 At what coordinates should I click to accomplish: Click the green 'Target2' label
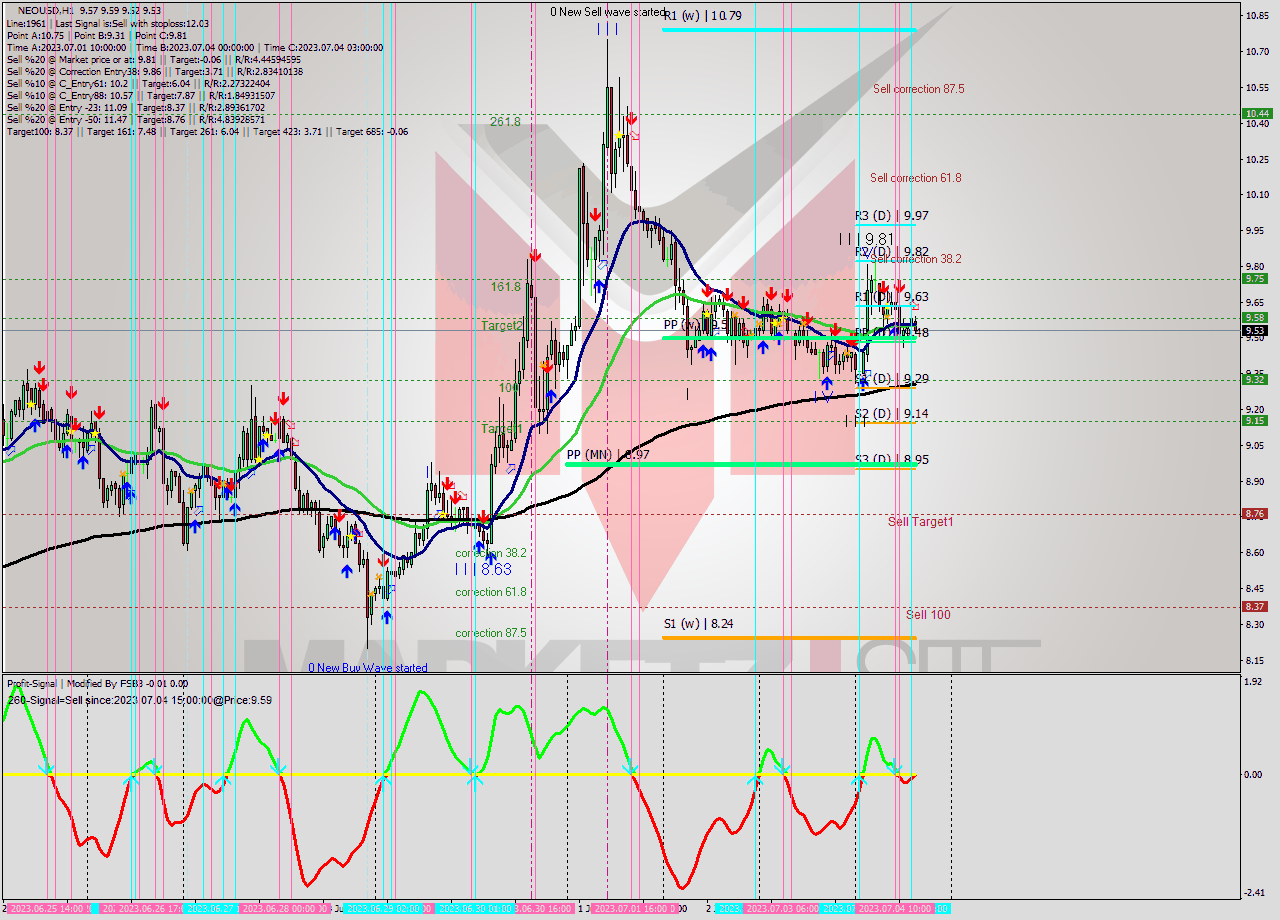coord(501,326)
